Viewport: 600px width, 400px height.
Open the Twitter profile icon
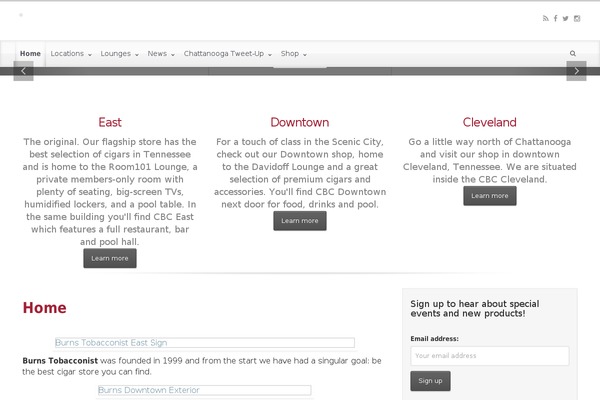(566, 18)
